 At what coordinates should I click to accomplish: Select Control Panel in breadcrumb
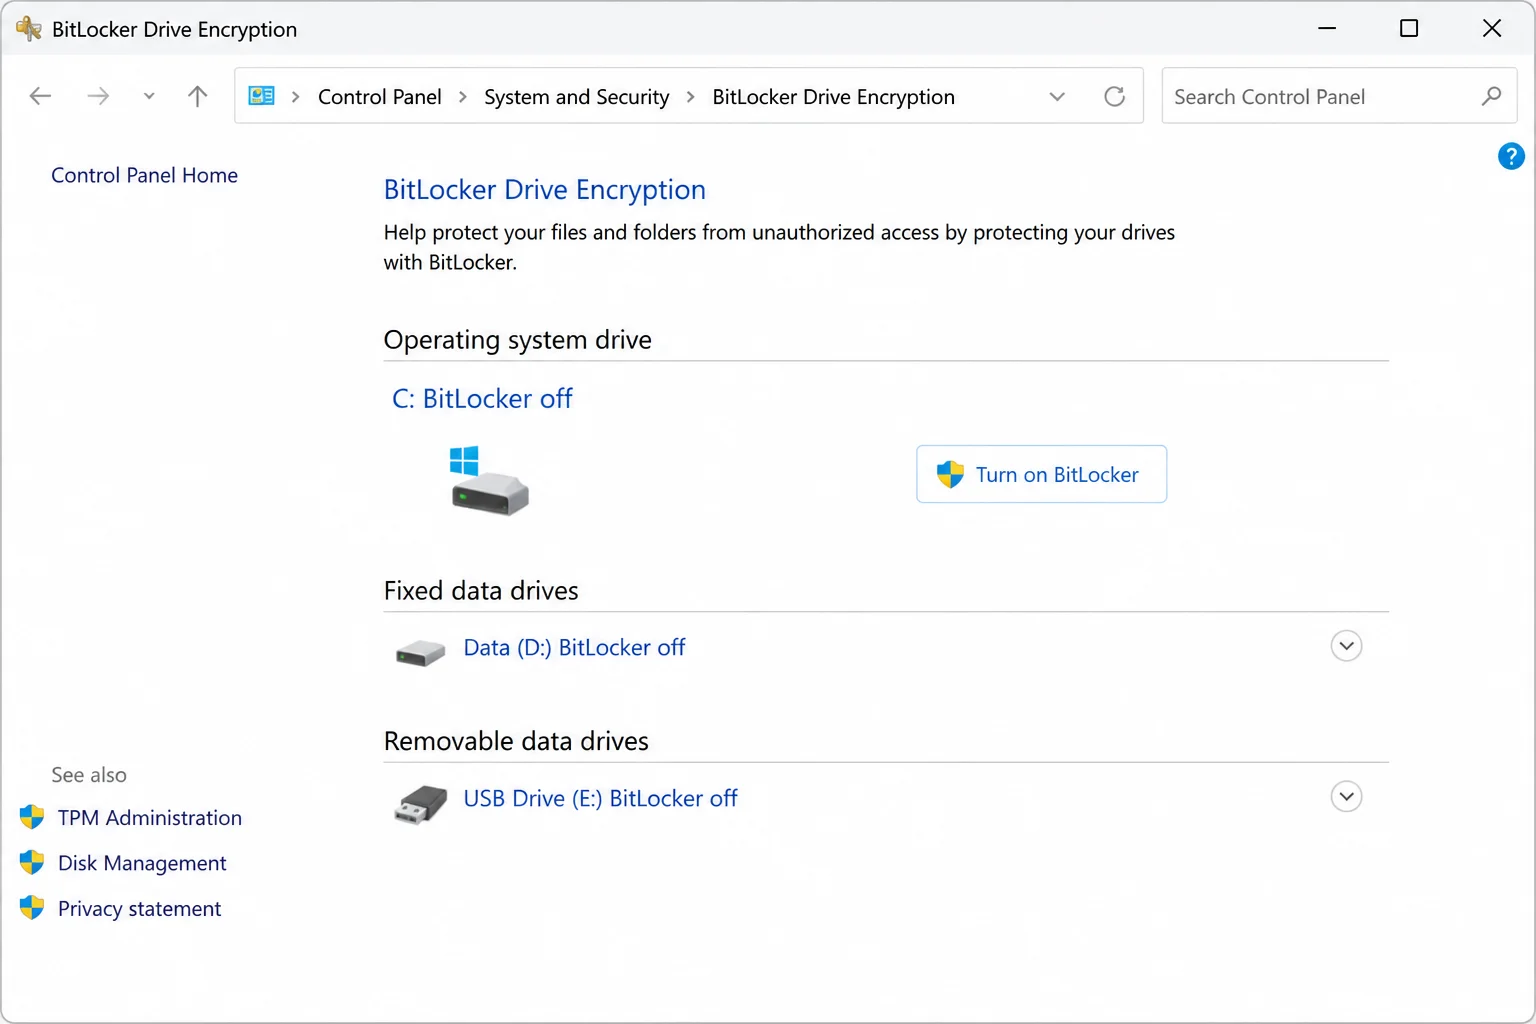click(379, 97)
